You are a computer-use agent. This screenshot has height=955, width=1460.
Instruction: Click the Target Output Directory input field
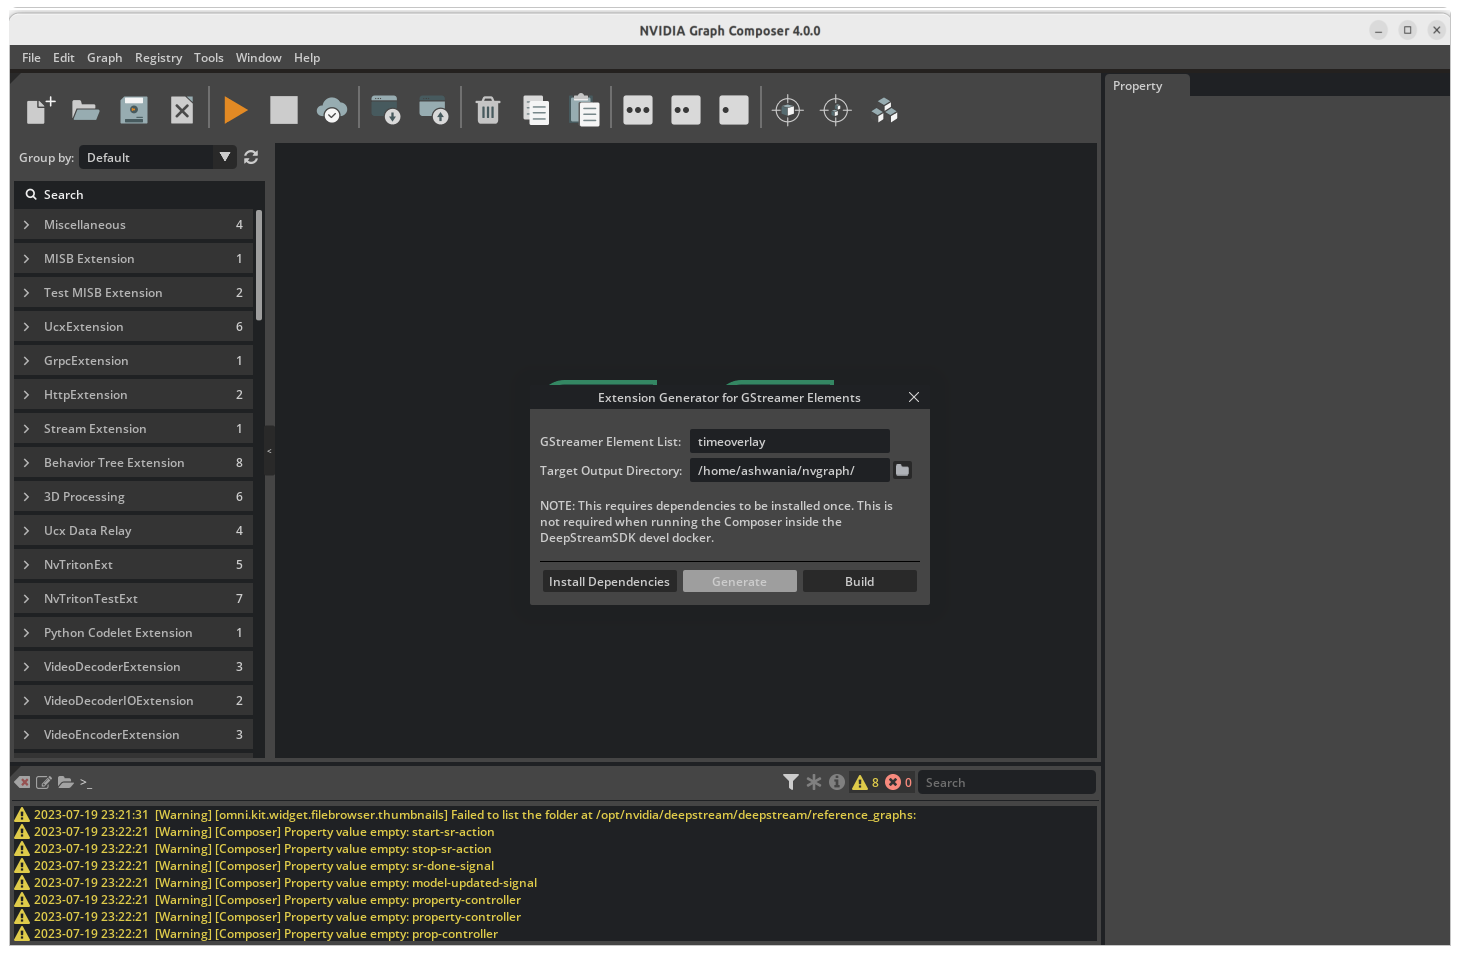coord(790,470)
